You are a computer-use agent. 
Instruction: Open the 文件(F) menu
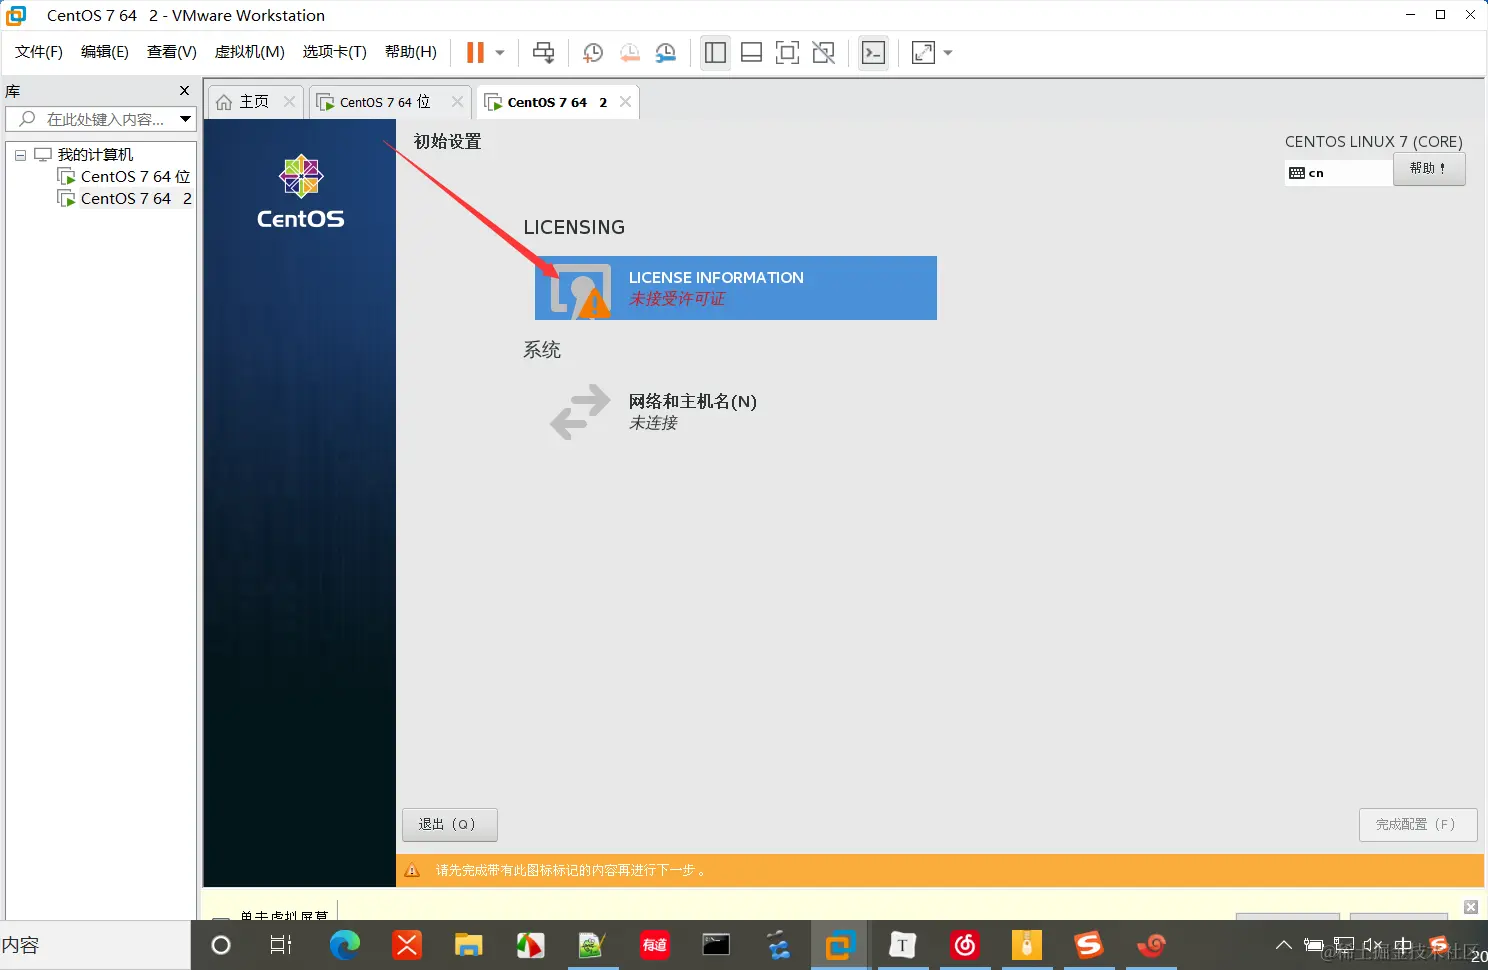39,52
